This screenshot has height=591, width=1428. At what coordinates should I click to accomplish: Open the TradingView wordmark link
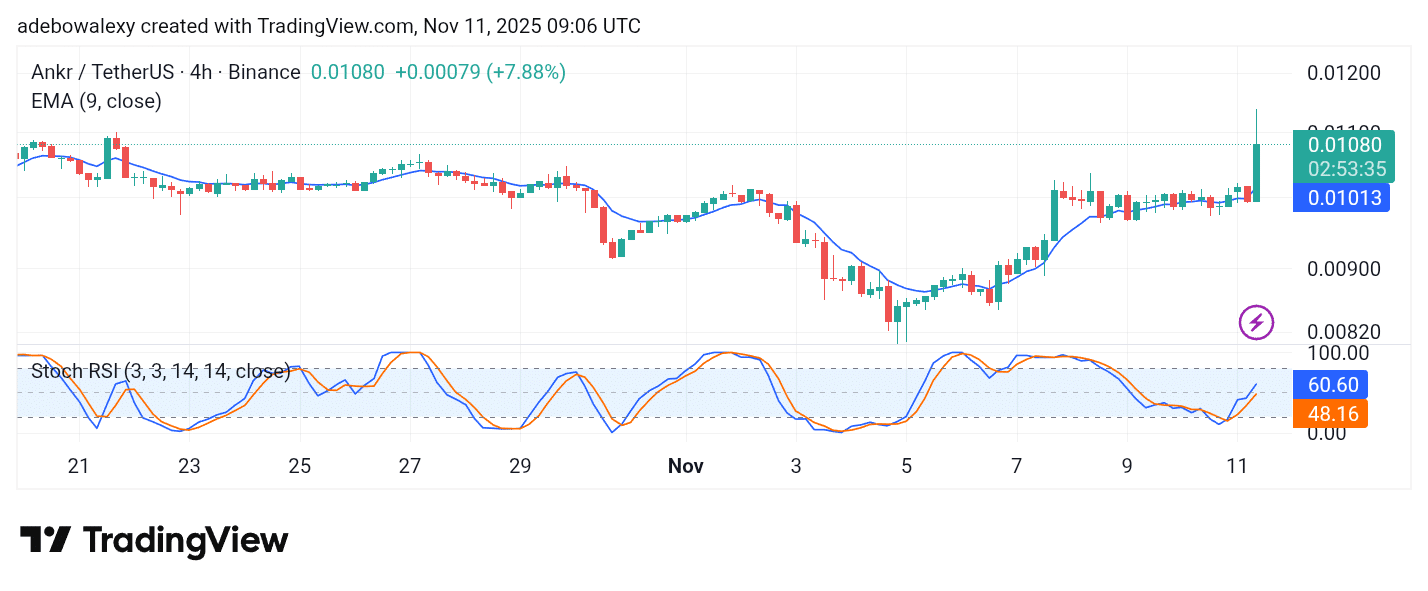point(185,541)
